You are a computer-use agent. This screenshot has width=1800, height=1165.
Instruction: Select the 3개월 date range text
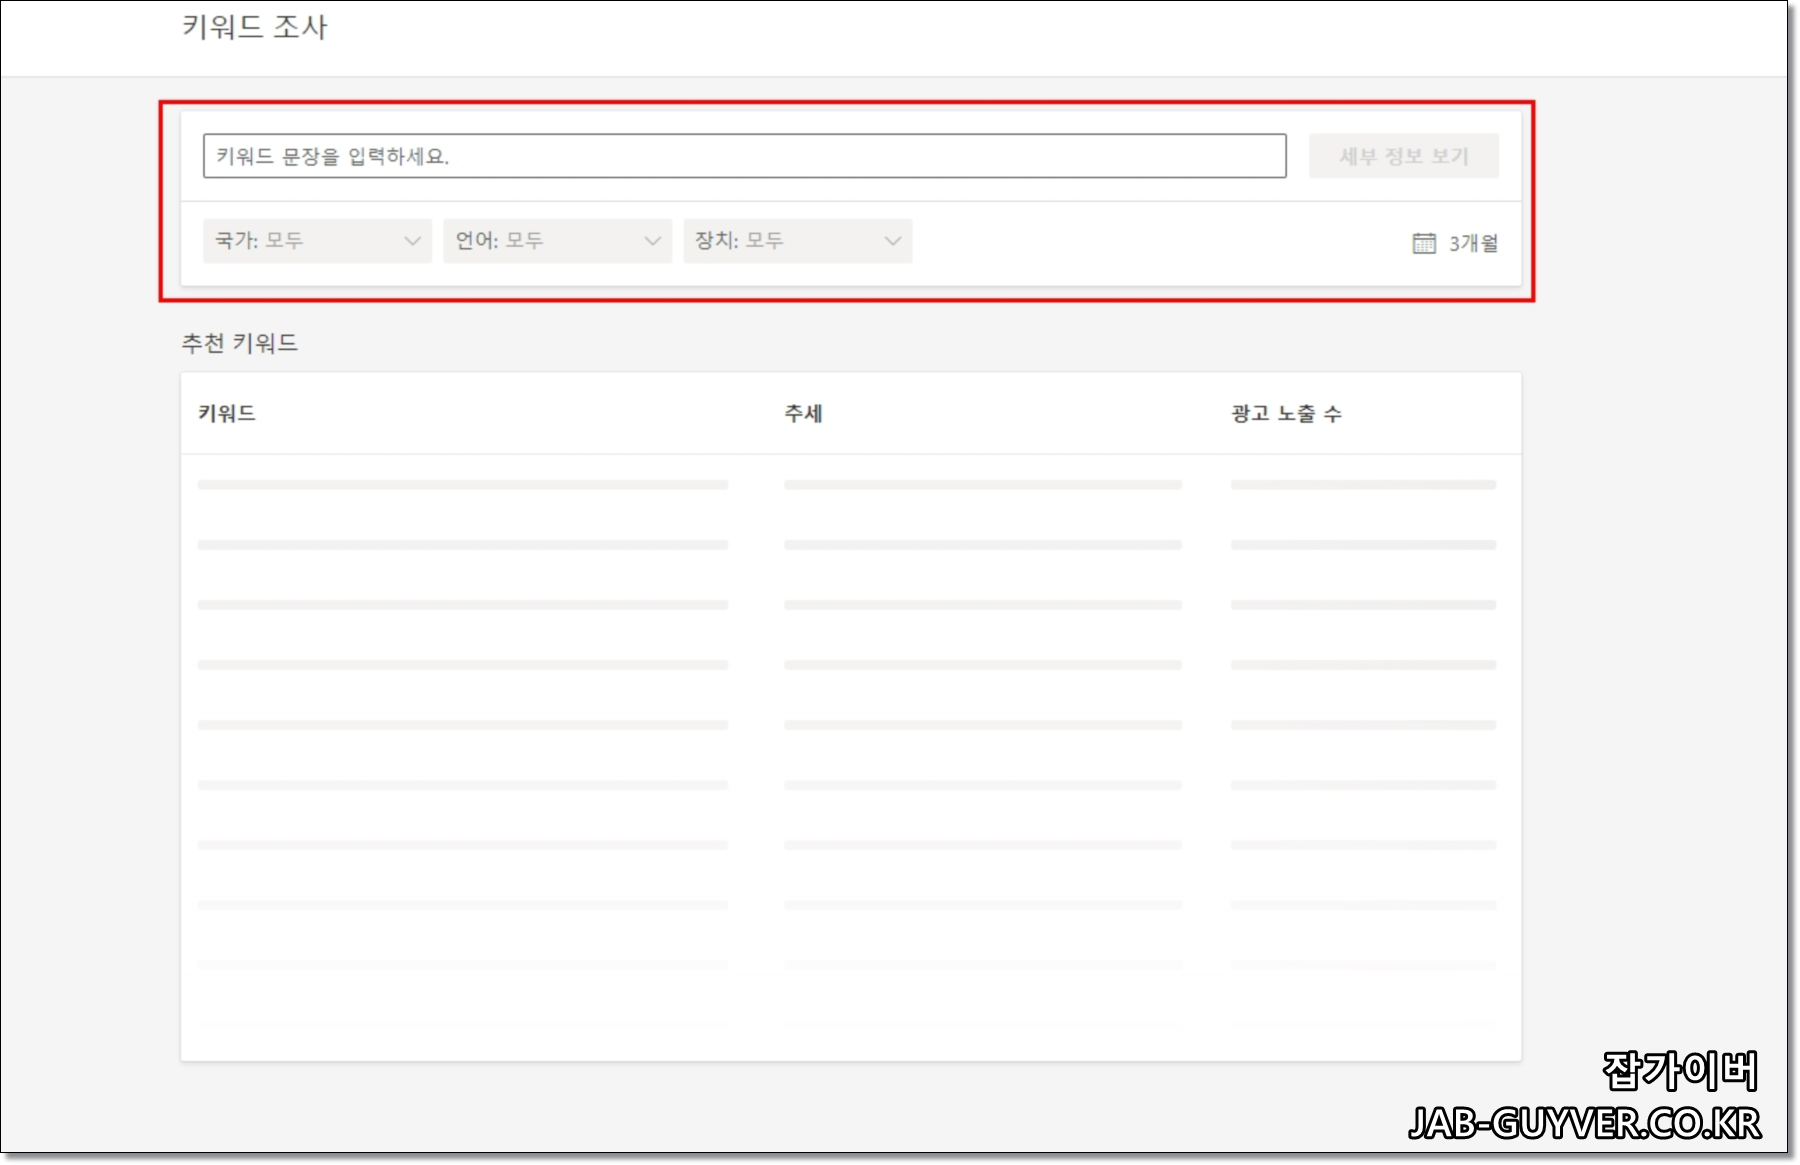tap(1473, 243)
